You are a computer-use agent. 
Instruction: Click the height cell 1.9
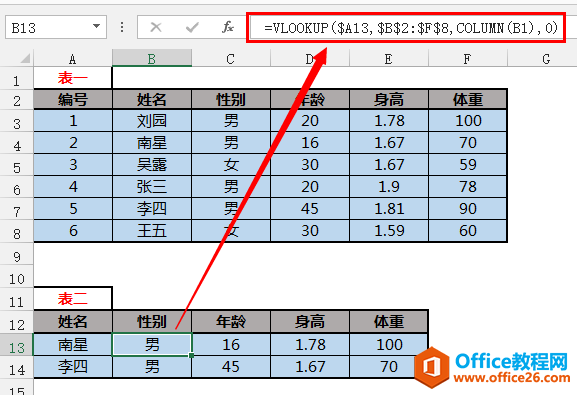389,187
